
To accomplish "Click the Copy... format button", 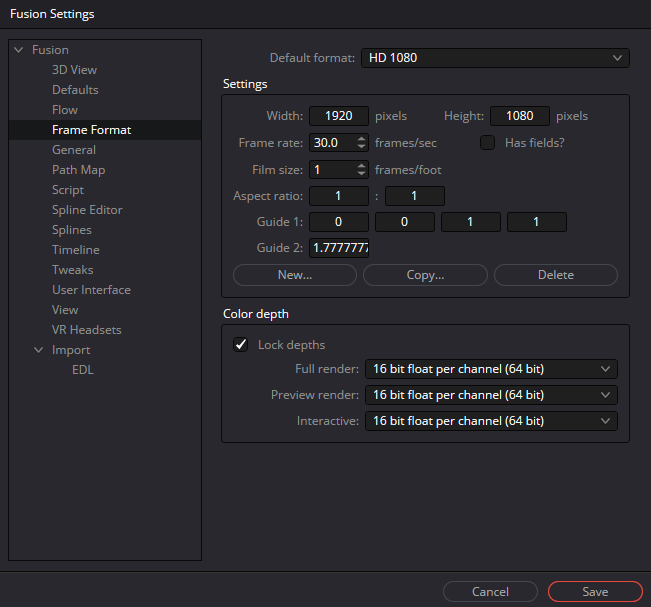I will 425,275.
